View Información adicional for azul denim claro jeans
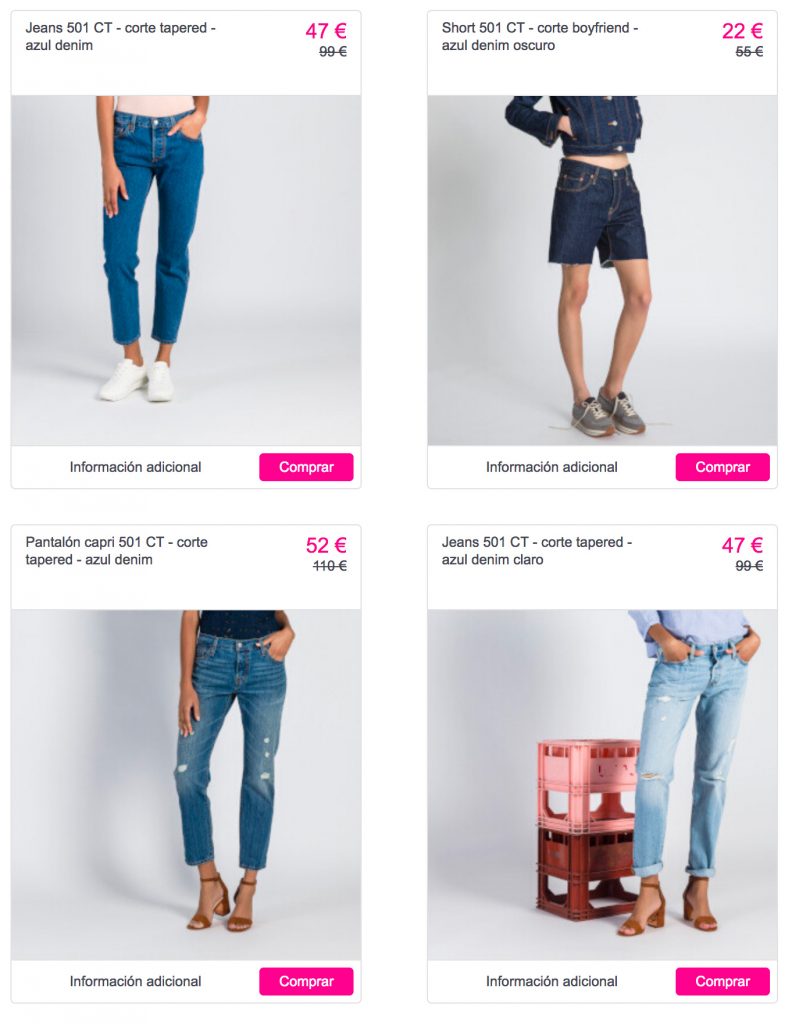This screenshot has width=792, height=1024. click(x=551, y=981)
